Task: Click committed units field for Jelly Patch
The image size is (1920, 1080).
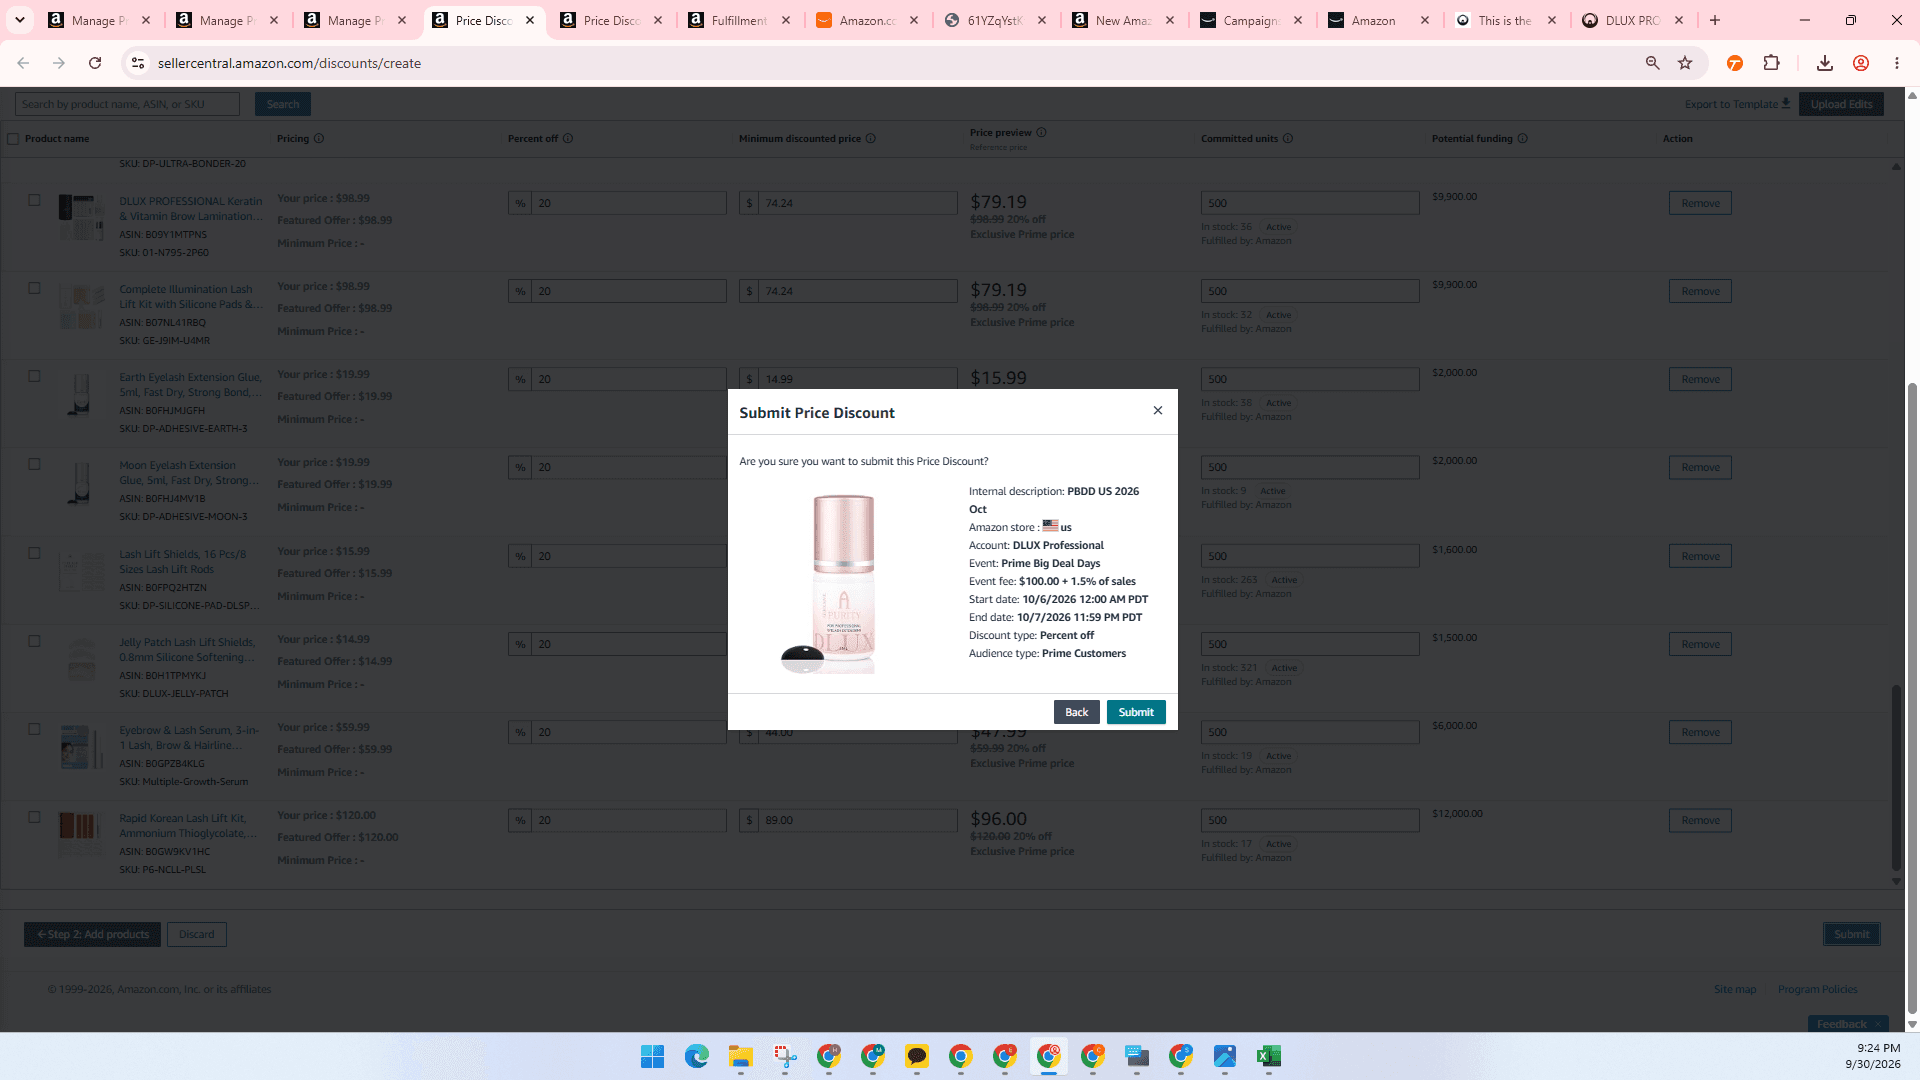Action: point(1310,644)
